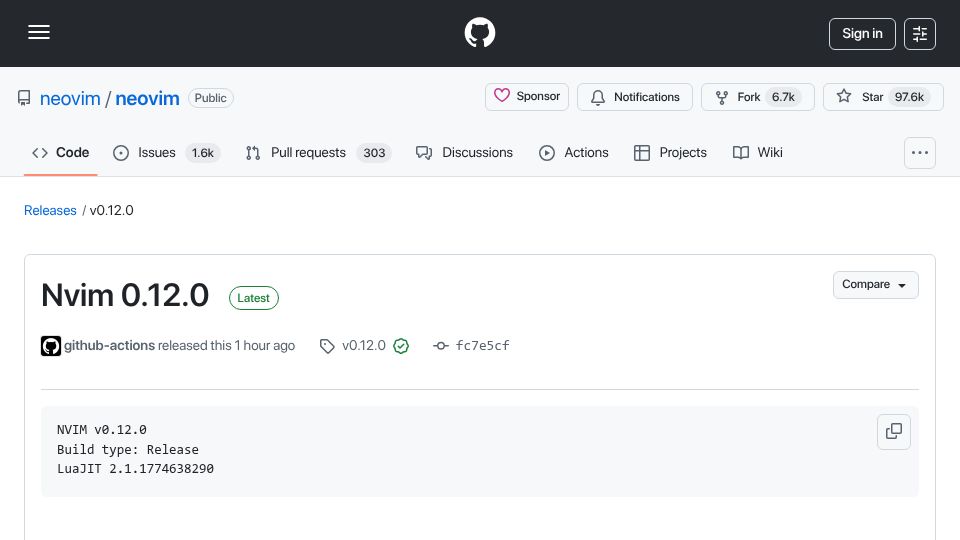Open the hamburger navigation menu
This screenshot has height=540, width=960.
pyautogui.click(x=39, y=32)
